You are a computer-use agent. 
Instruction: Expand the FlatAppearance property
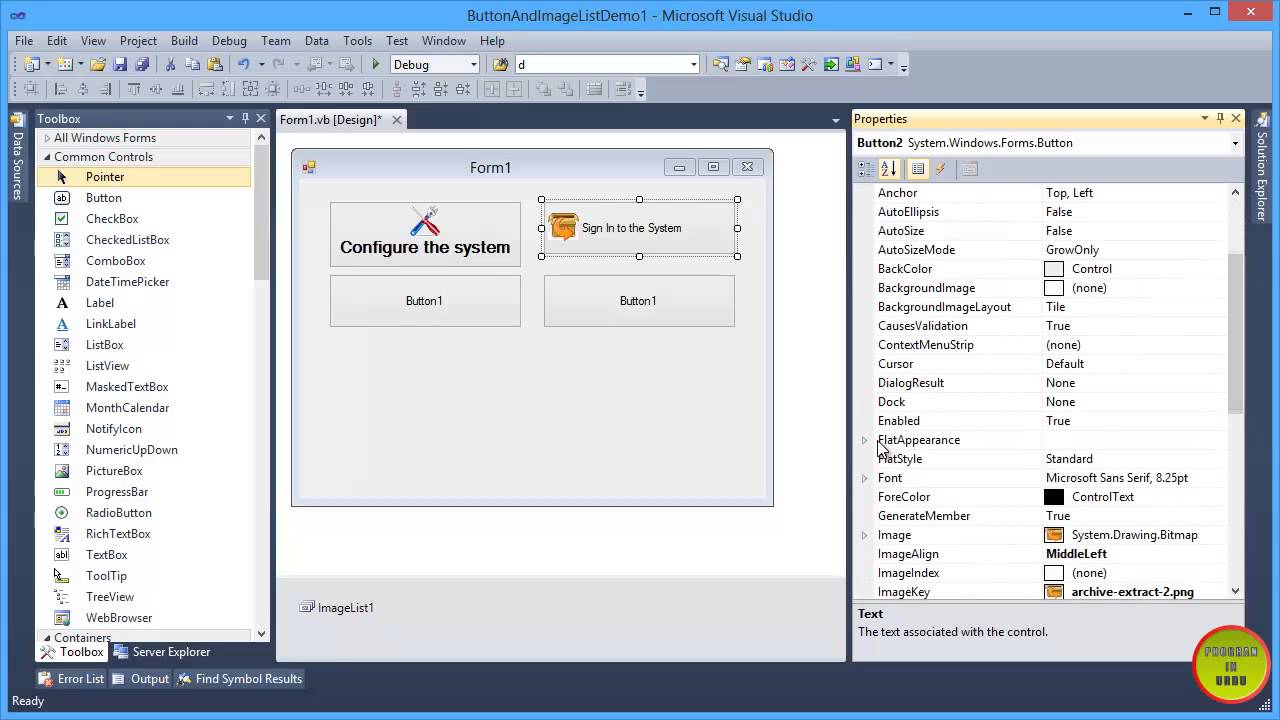865,440
